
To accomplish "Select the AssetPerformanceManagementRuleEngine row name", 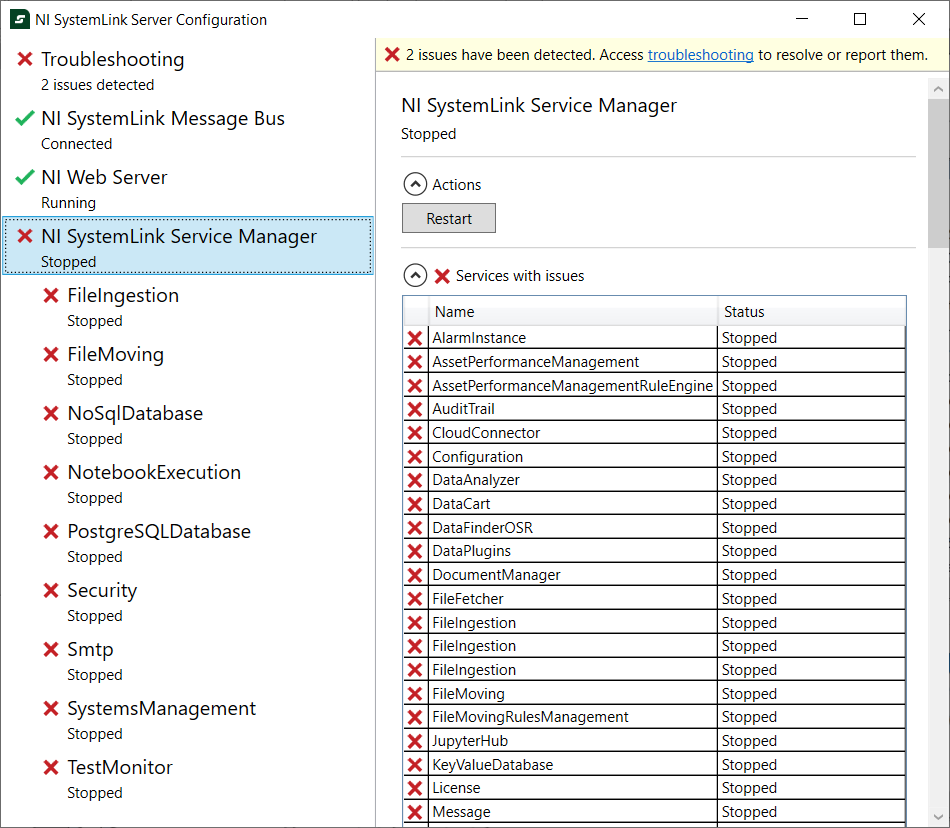I will click(573, 386).
